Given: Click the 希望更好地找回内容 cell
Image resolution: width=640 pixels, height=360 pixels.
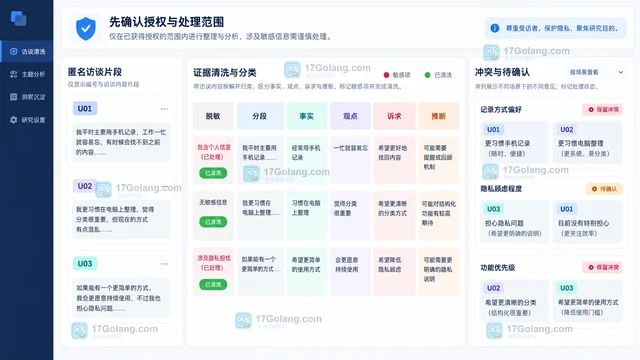Looking at the screenshot, I should 394,160.
